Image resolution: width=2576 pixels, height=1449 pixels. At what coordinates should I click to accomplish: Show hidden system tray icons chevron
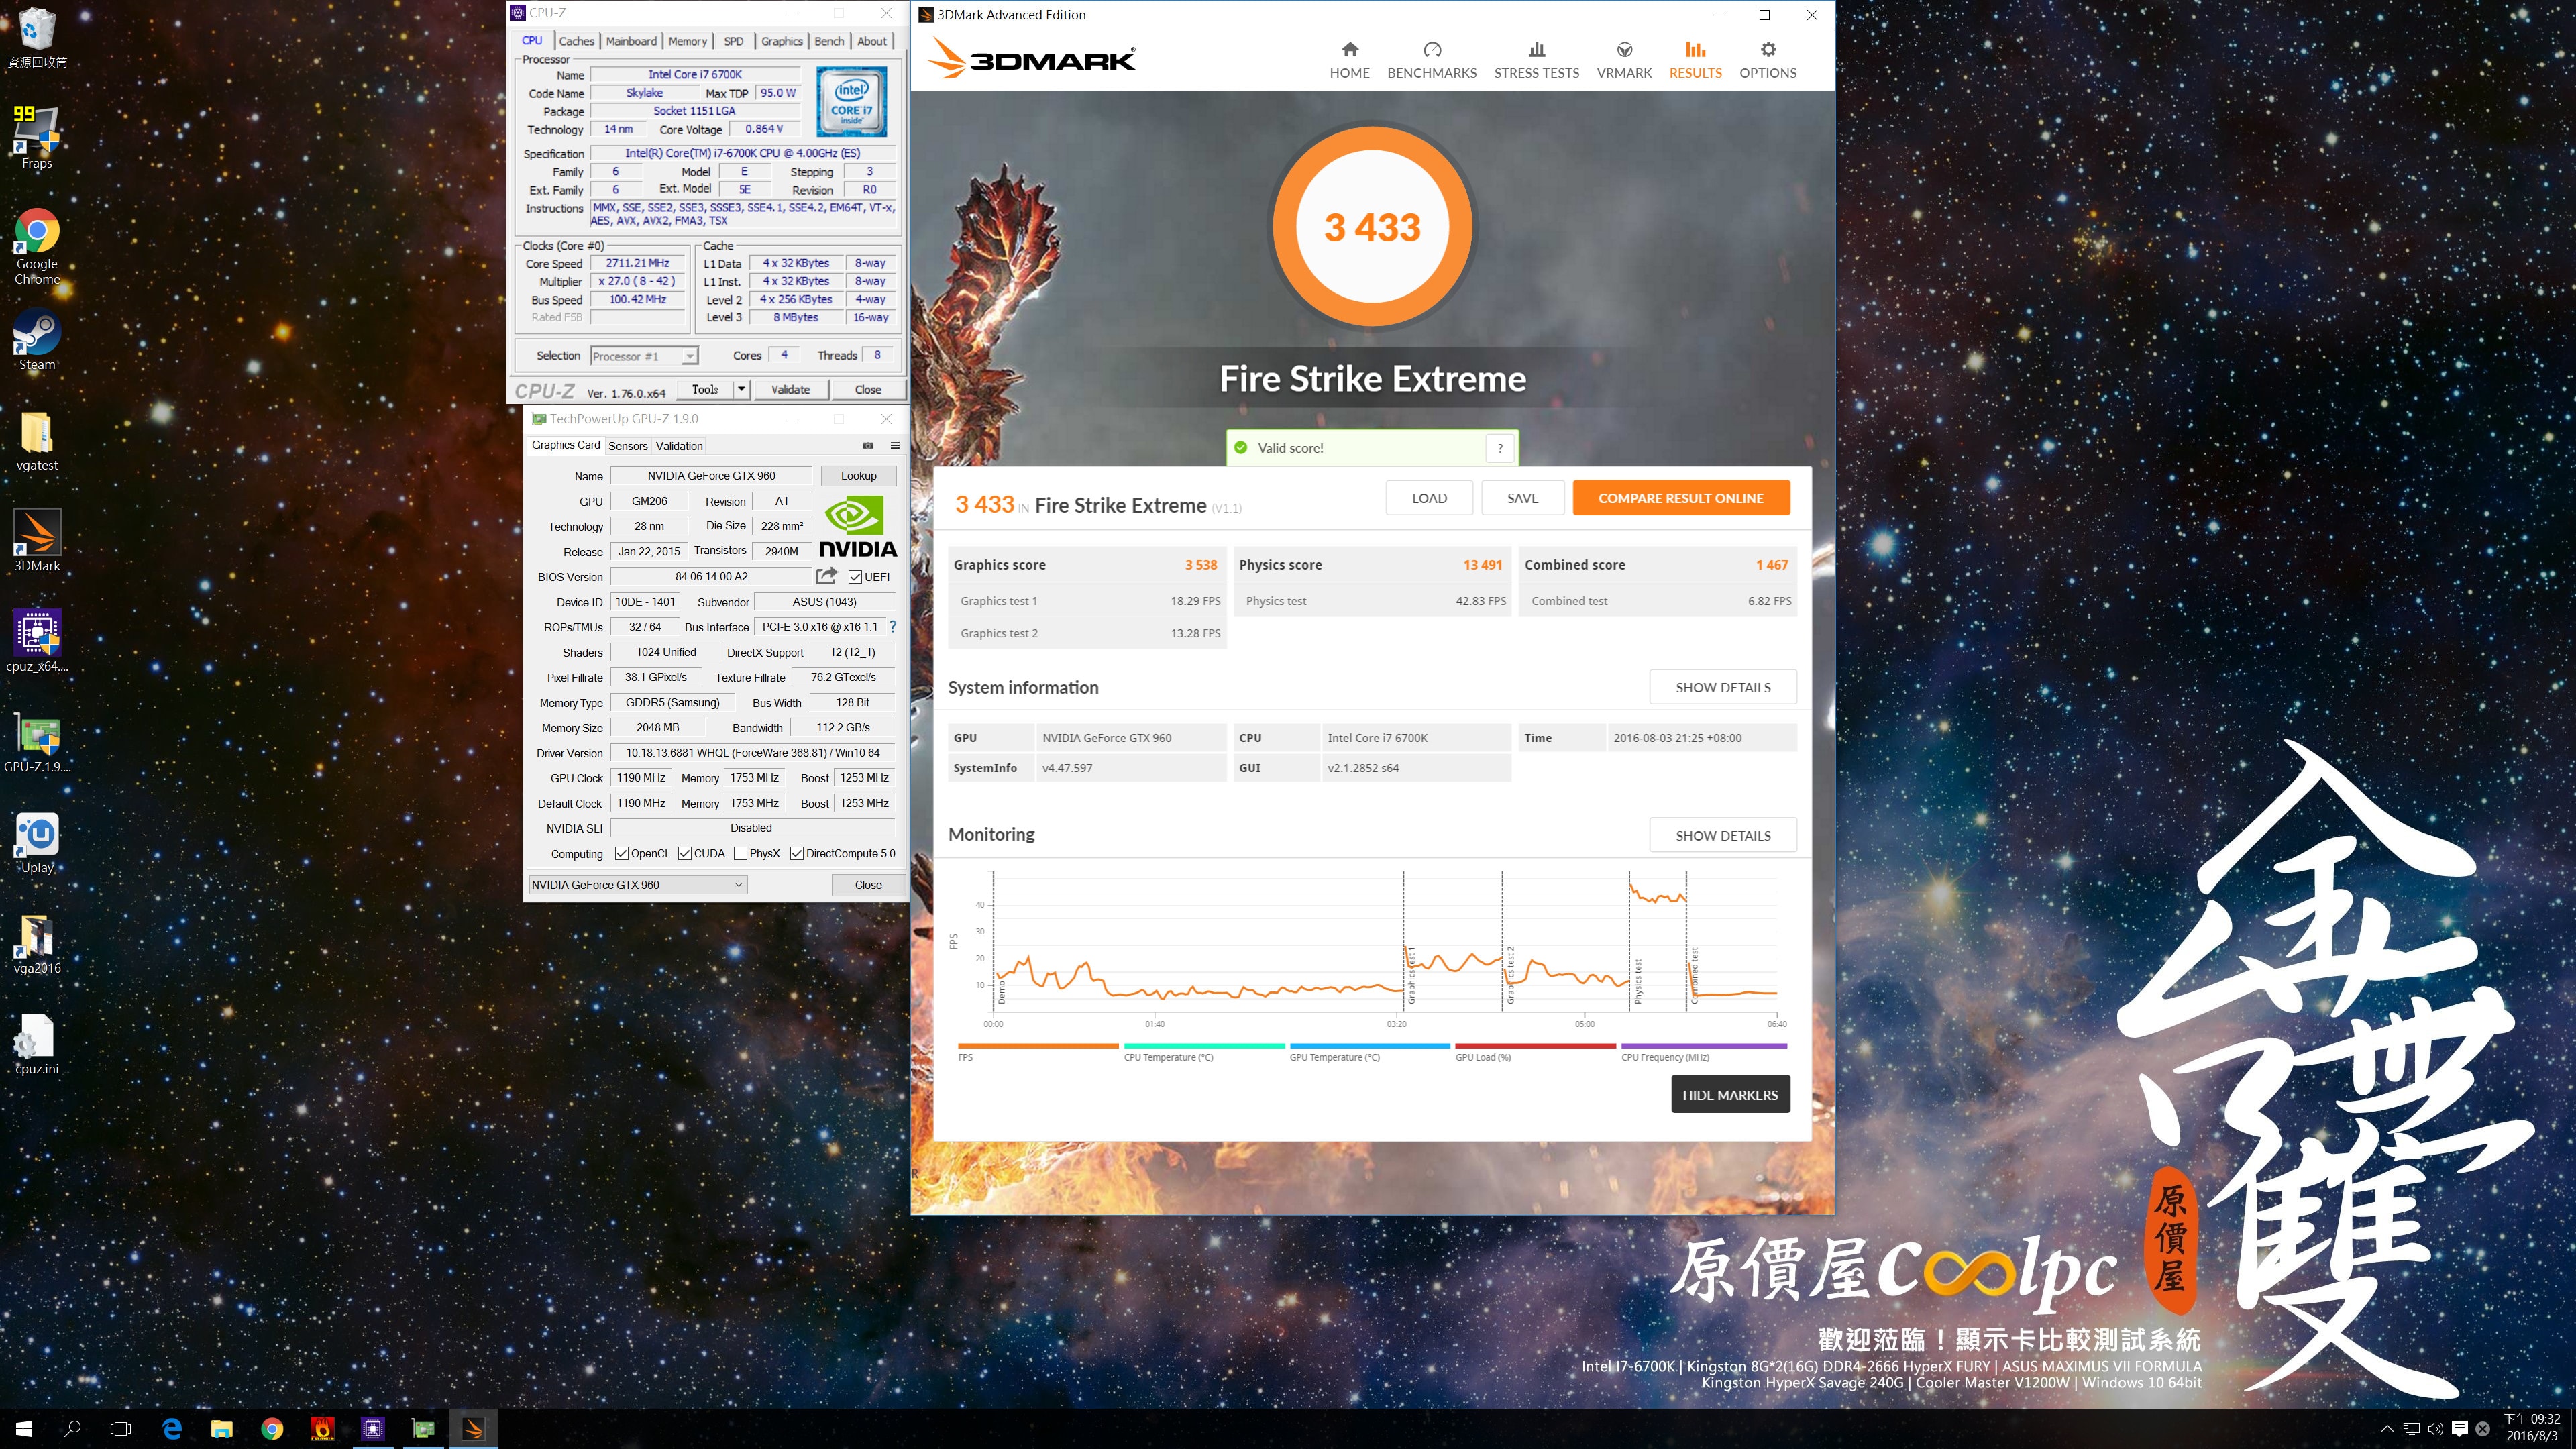coord(2387,1428)
